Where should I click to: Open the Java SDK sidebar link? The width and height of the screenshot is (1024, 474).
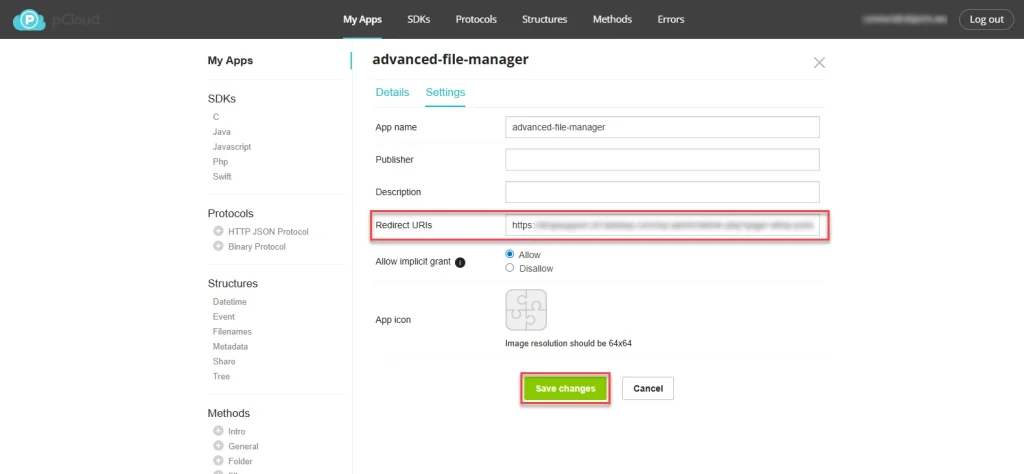(221, 132)
